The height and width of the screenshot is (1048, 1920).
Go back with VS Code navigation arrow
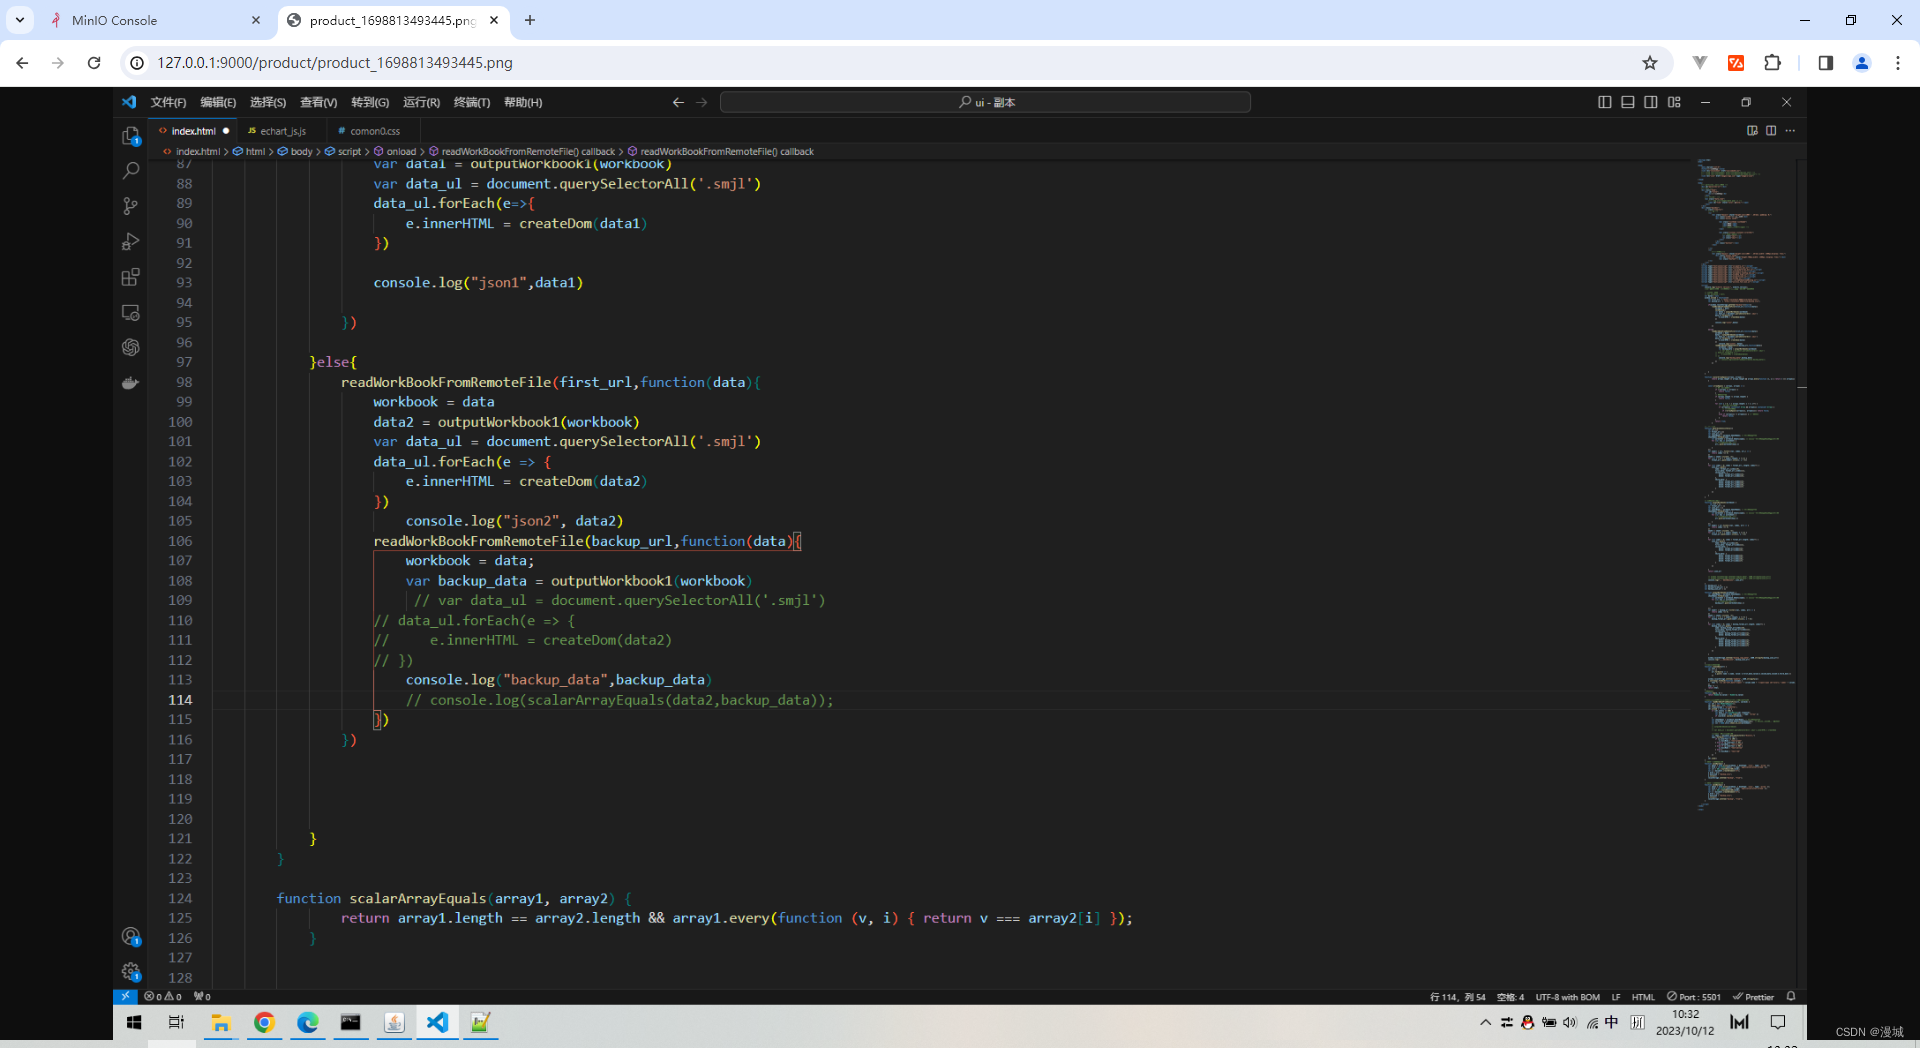678,102
